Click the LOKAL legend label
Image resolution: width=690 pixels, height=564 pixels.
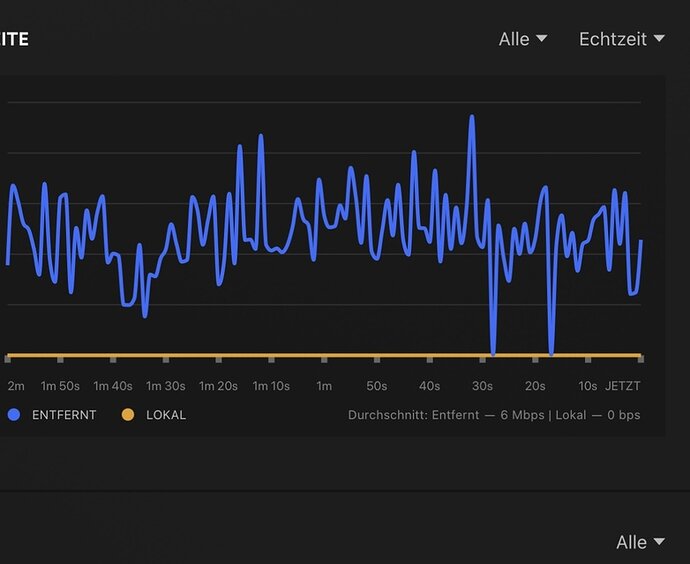166,415
